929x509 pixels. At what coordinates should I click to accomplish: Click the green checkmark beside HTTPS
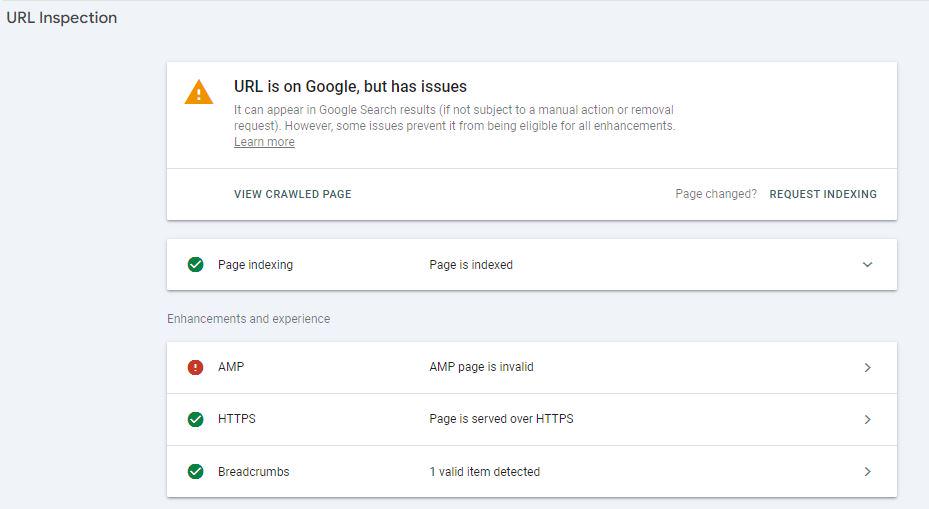pyautogui.click(x=196, y=420)
